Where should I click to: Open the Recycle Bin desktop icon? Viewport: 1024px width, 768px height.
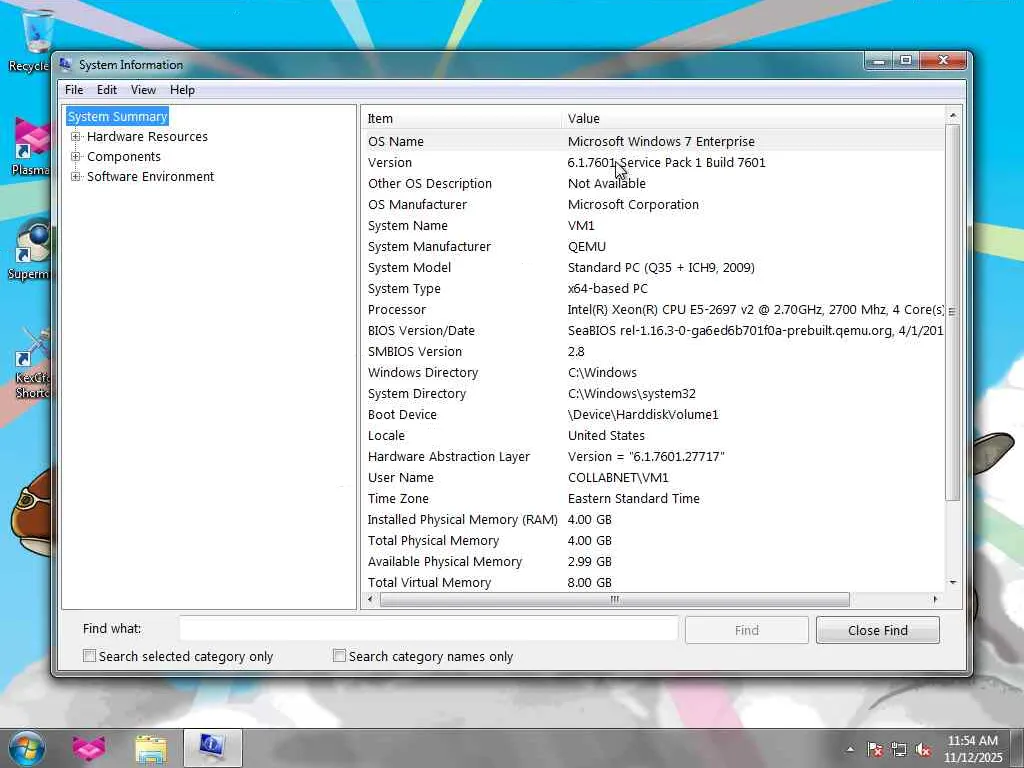29,40
